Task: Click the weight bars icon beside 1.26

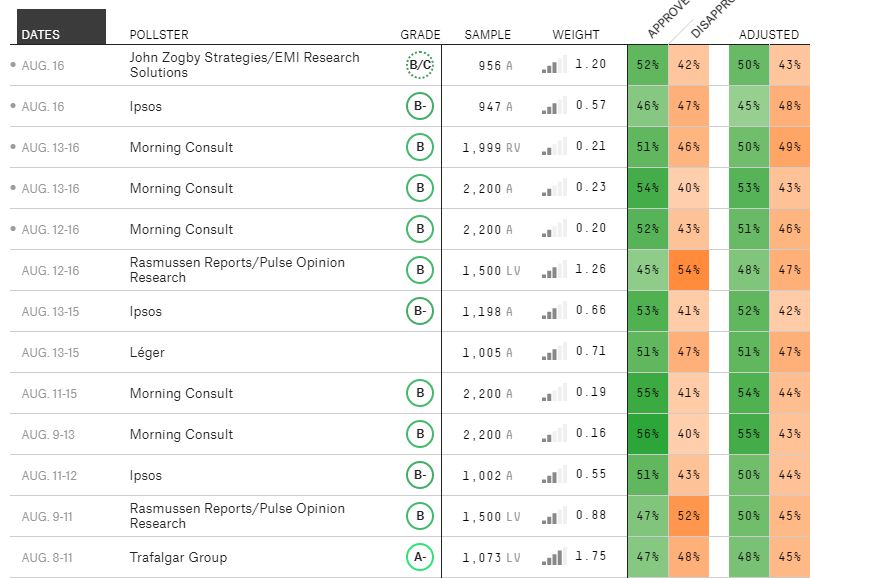Action: coord(554,270)
